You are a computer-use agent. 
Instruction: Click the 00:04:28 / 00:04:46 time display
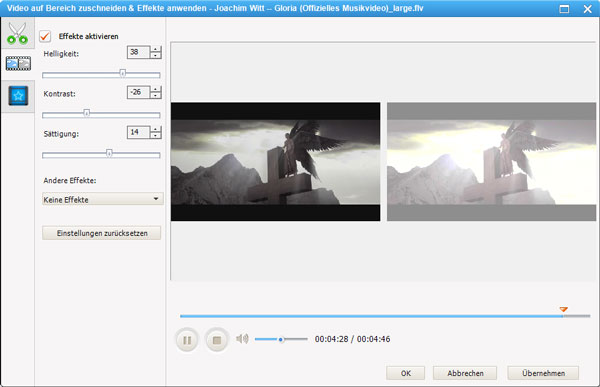352,339
